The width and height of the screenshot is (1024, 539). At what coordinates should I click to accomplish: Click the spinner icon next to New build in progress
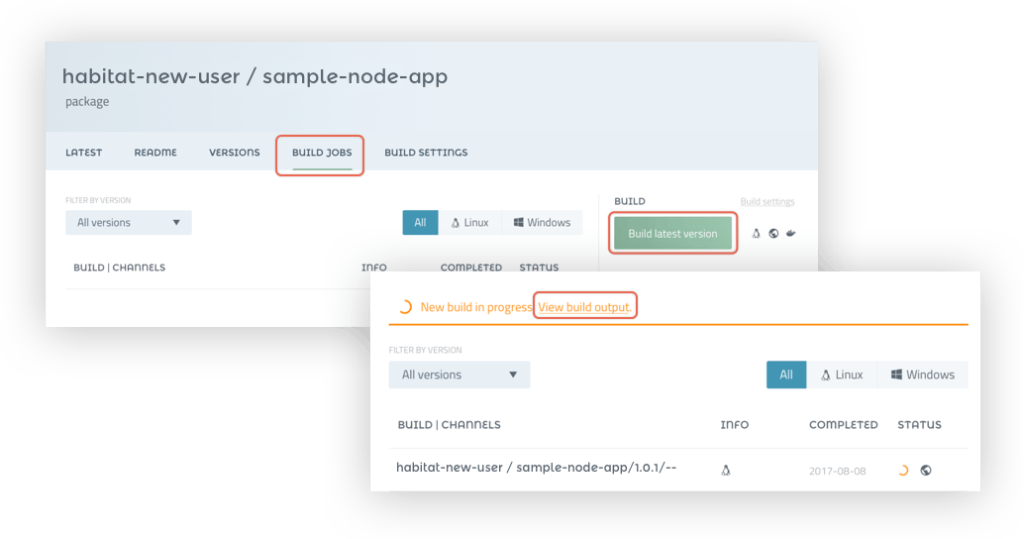[x=404, y=307]
